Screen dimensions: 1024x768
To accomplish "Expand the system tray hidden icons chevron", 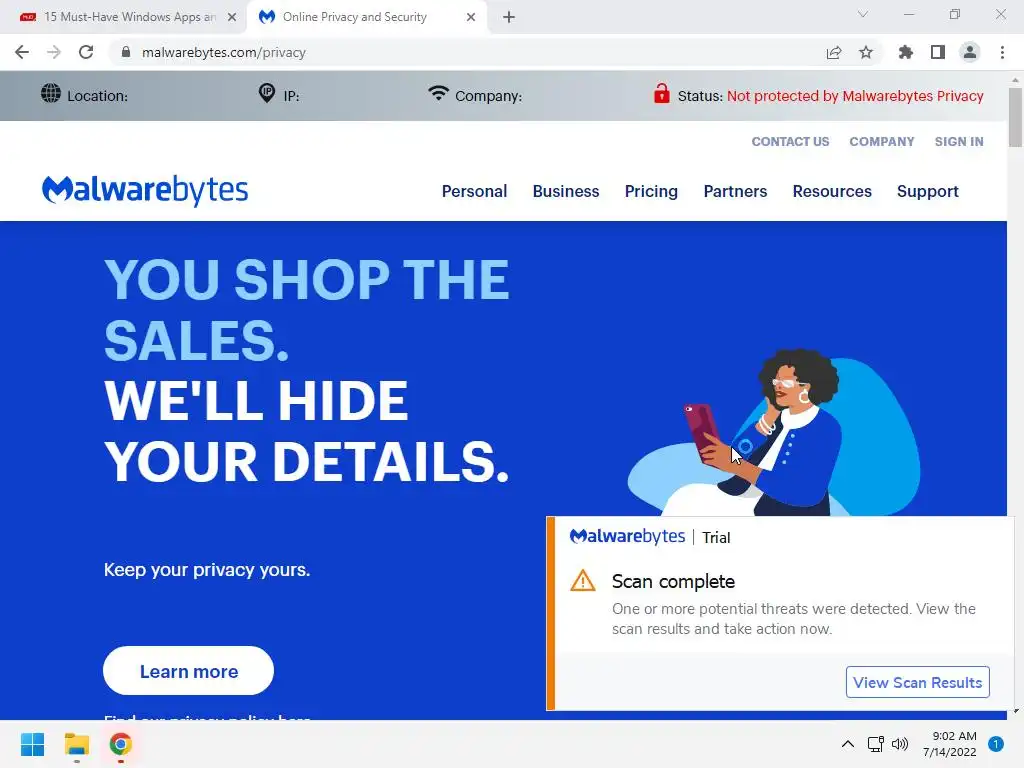I will click(x=848, y=744).
